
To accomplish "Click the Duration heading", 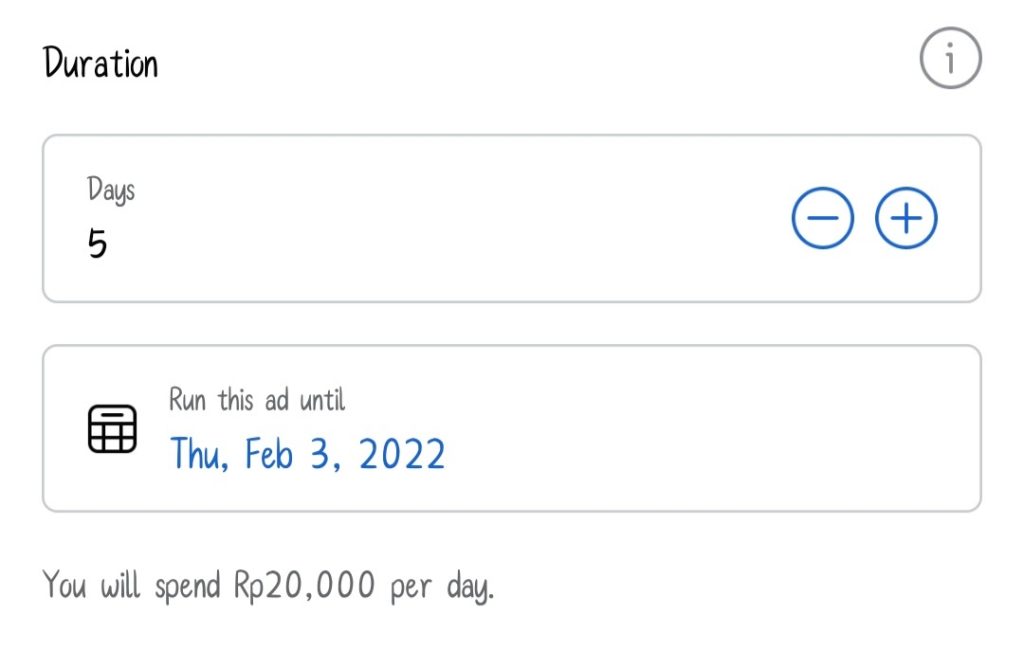I will (101, 63).
